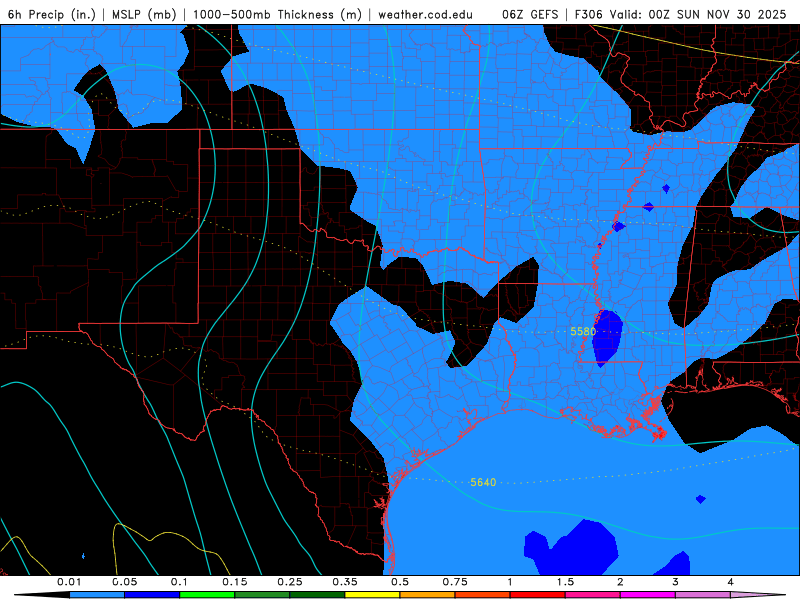The image size is (800, 600).
Task: Click the 1.5 legend value
Action: click(x=565, y=582)
